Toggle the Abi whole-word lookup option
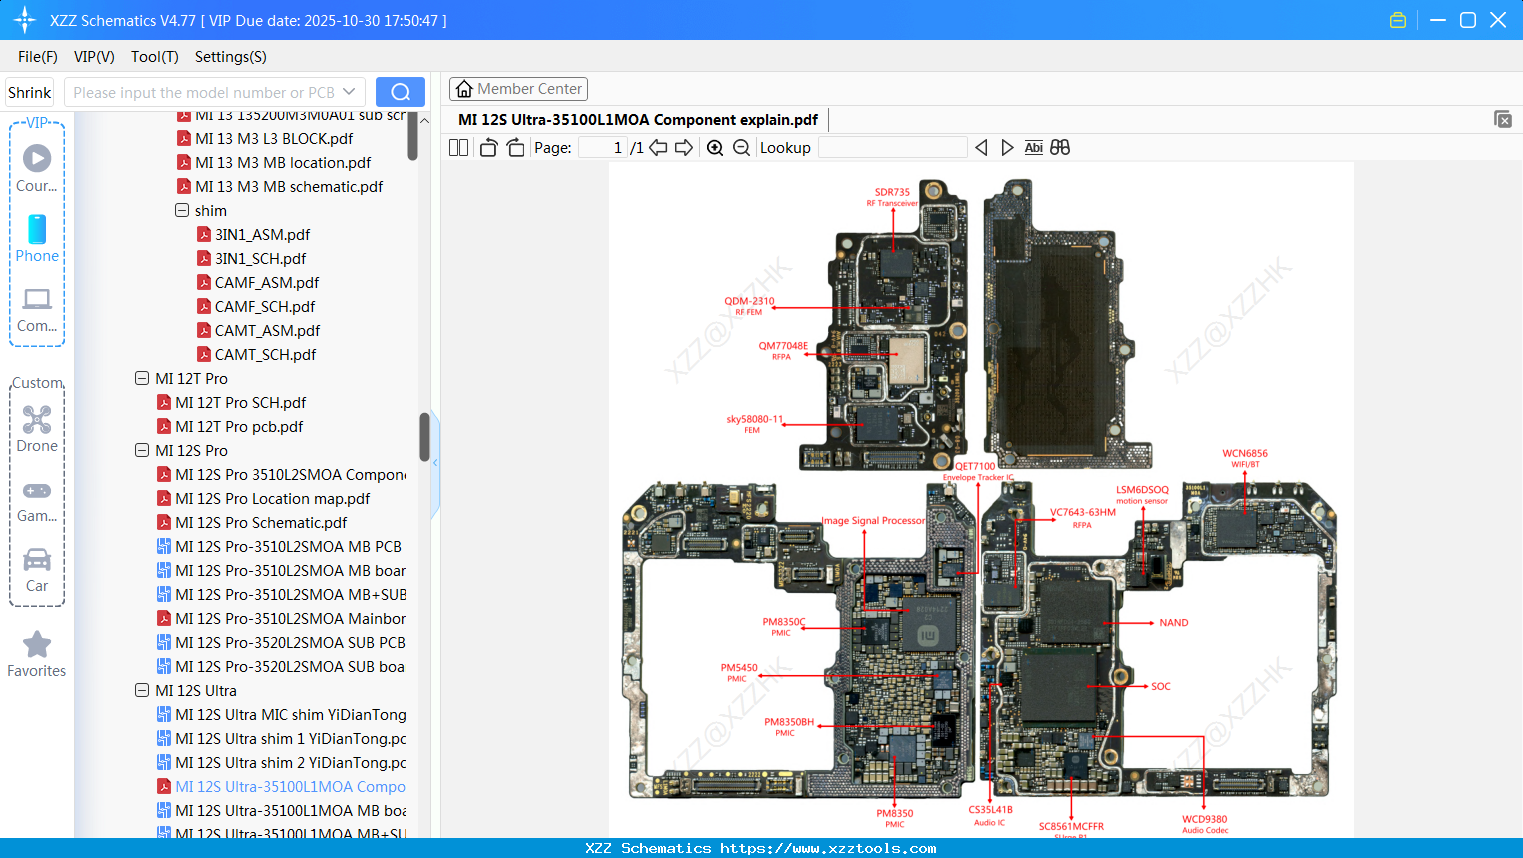This screenshot has width=1523, height=858. (x=1033, y=147)
